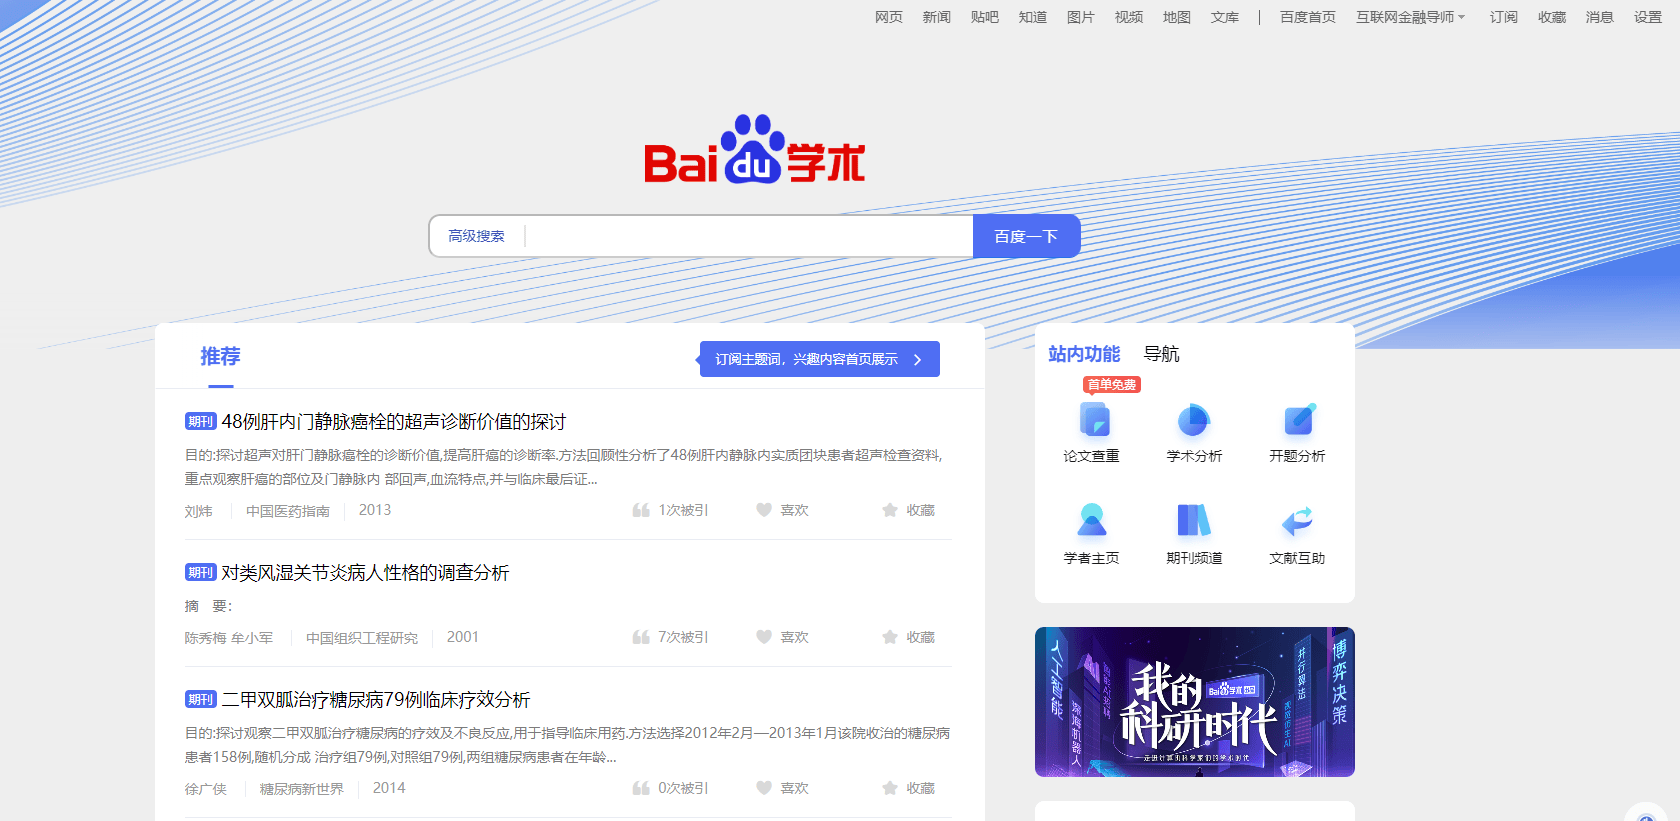
Task: Click journal 中国医药指南
Action: [x=288, y=511]
